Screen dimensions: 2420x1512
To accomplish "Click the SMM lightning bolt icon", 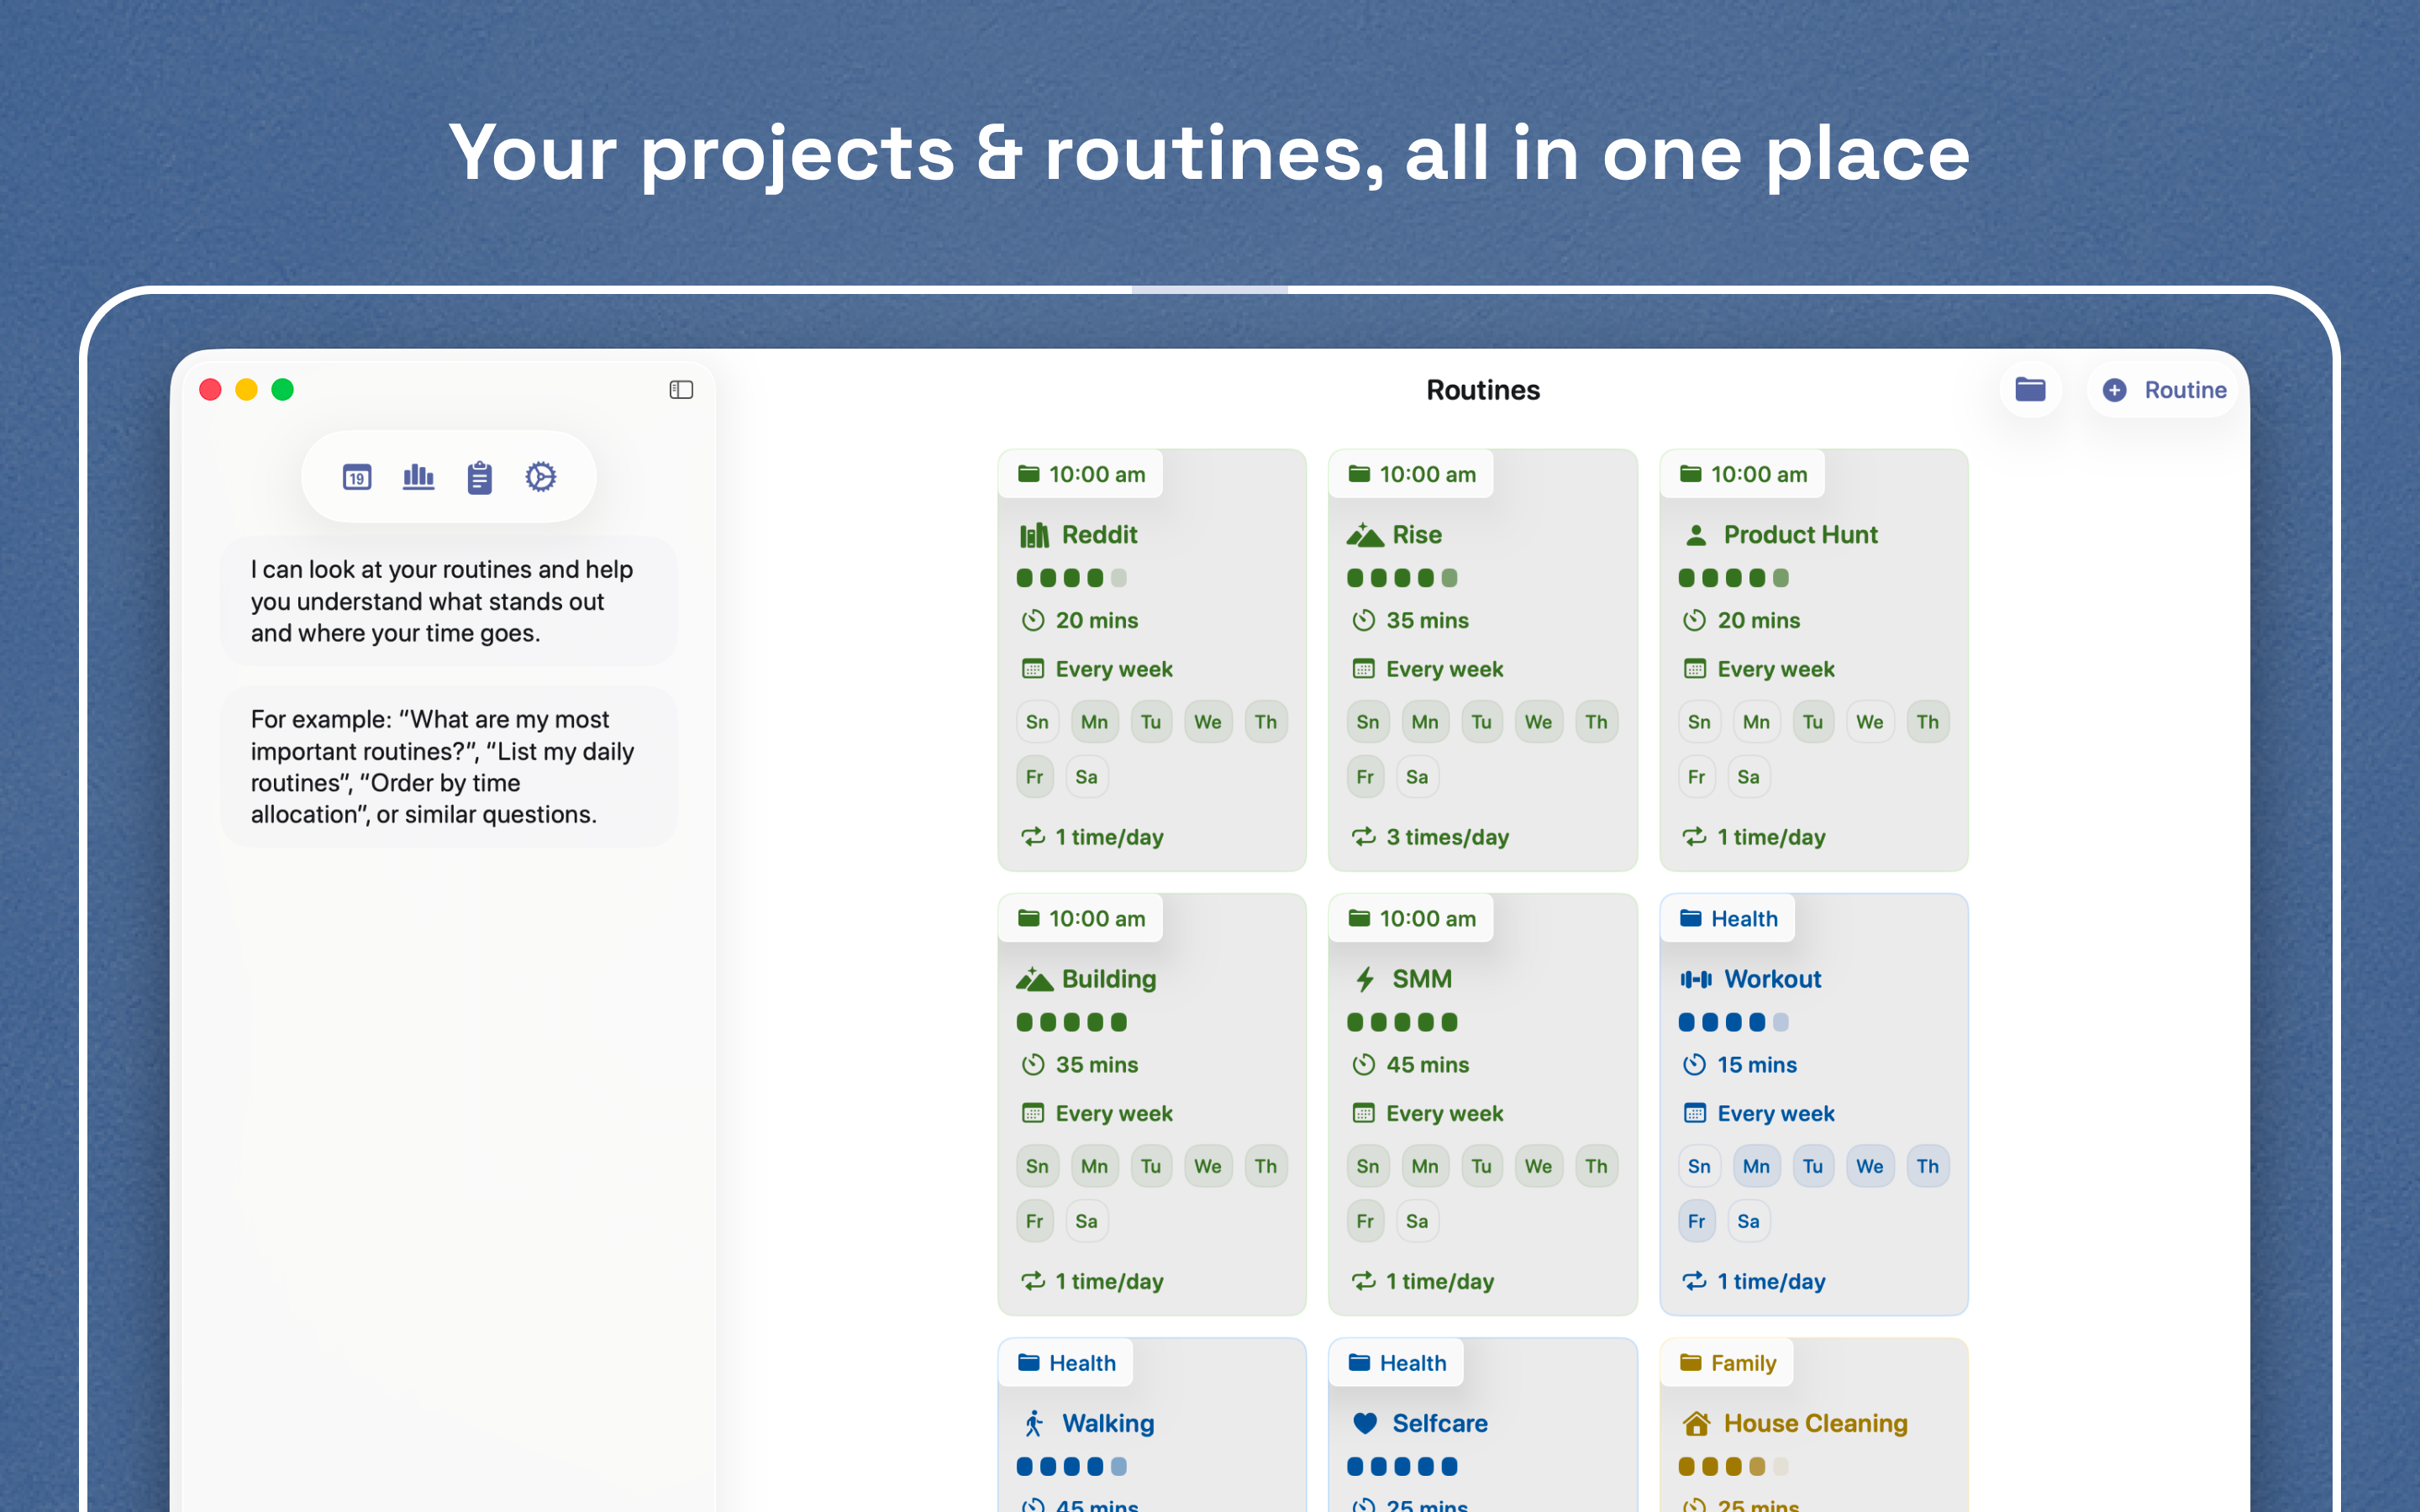I will click(1365, 979).
